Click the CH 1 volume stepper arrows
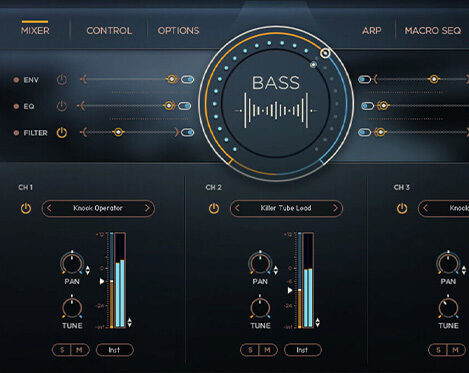Screen dimensions: 469x373 pyautogui.click(x=129, y=322)
